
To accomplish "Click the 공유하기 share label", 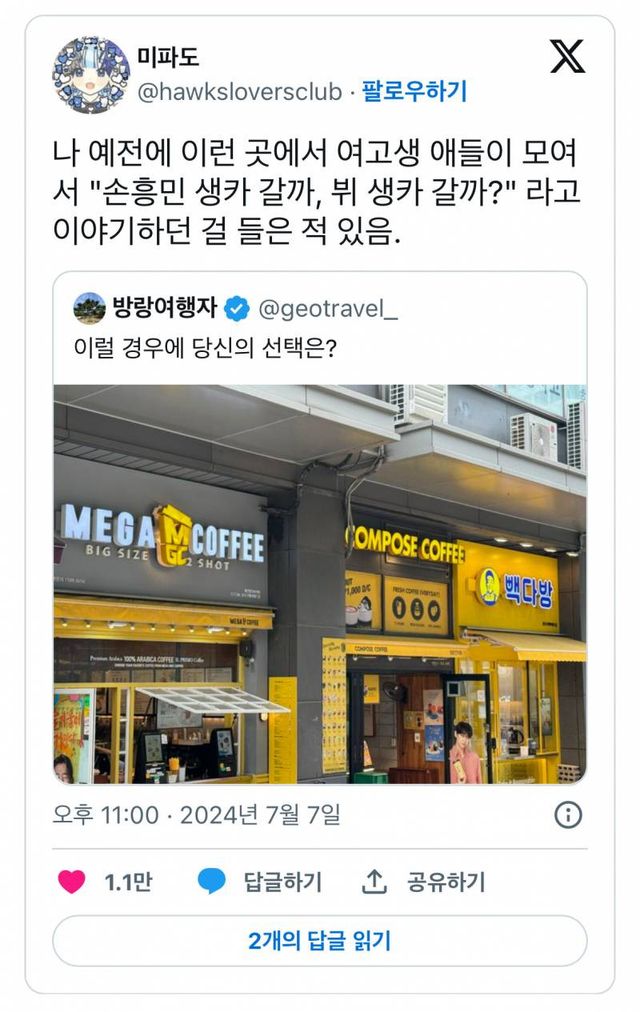I will 446,882.
